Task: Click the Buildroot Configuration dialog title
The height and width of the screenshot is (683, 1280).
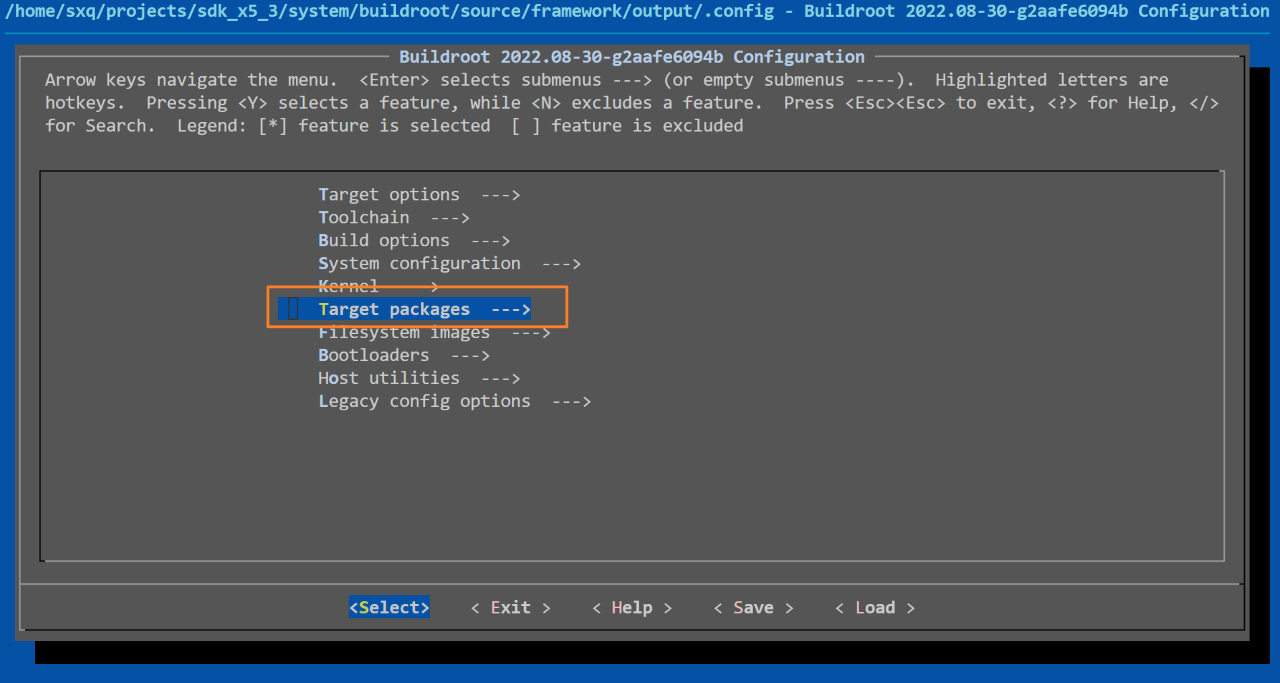Action: [632, 57]
